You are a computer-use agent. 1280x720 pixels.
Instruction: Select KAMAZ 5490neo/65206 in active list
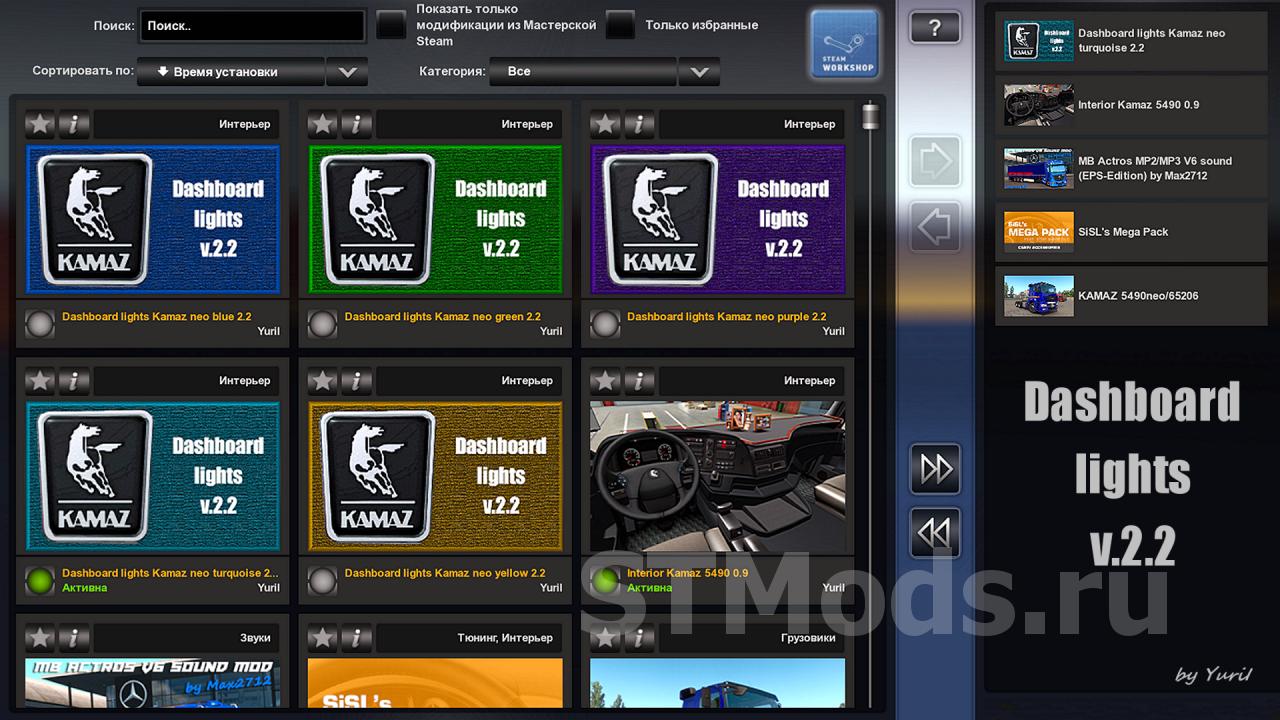[1131, 296]
